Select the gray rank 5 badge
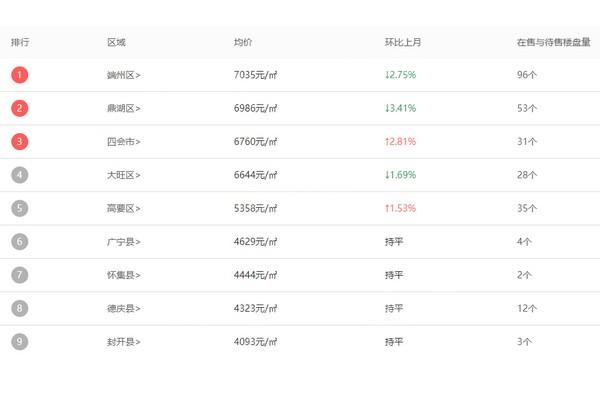This screenshot has height=400, width=600. tap(20, 208)
